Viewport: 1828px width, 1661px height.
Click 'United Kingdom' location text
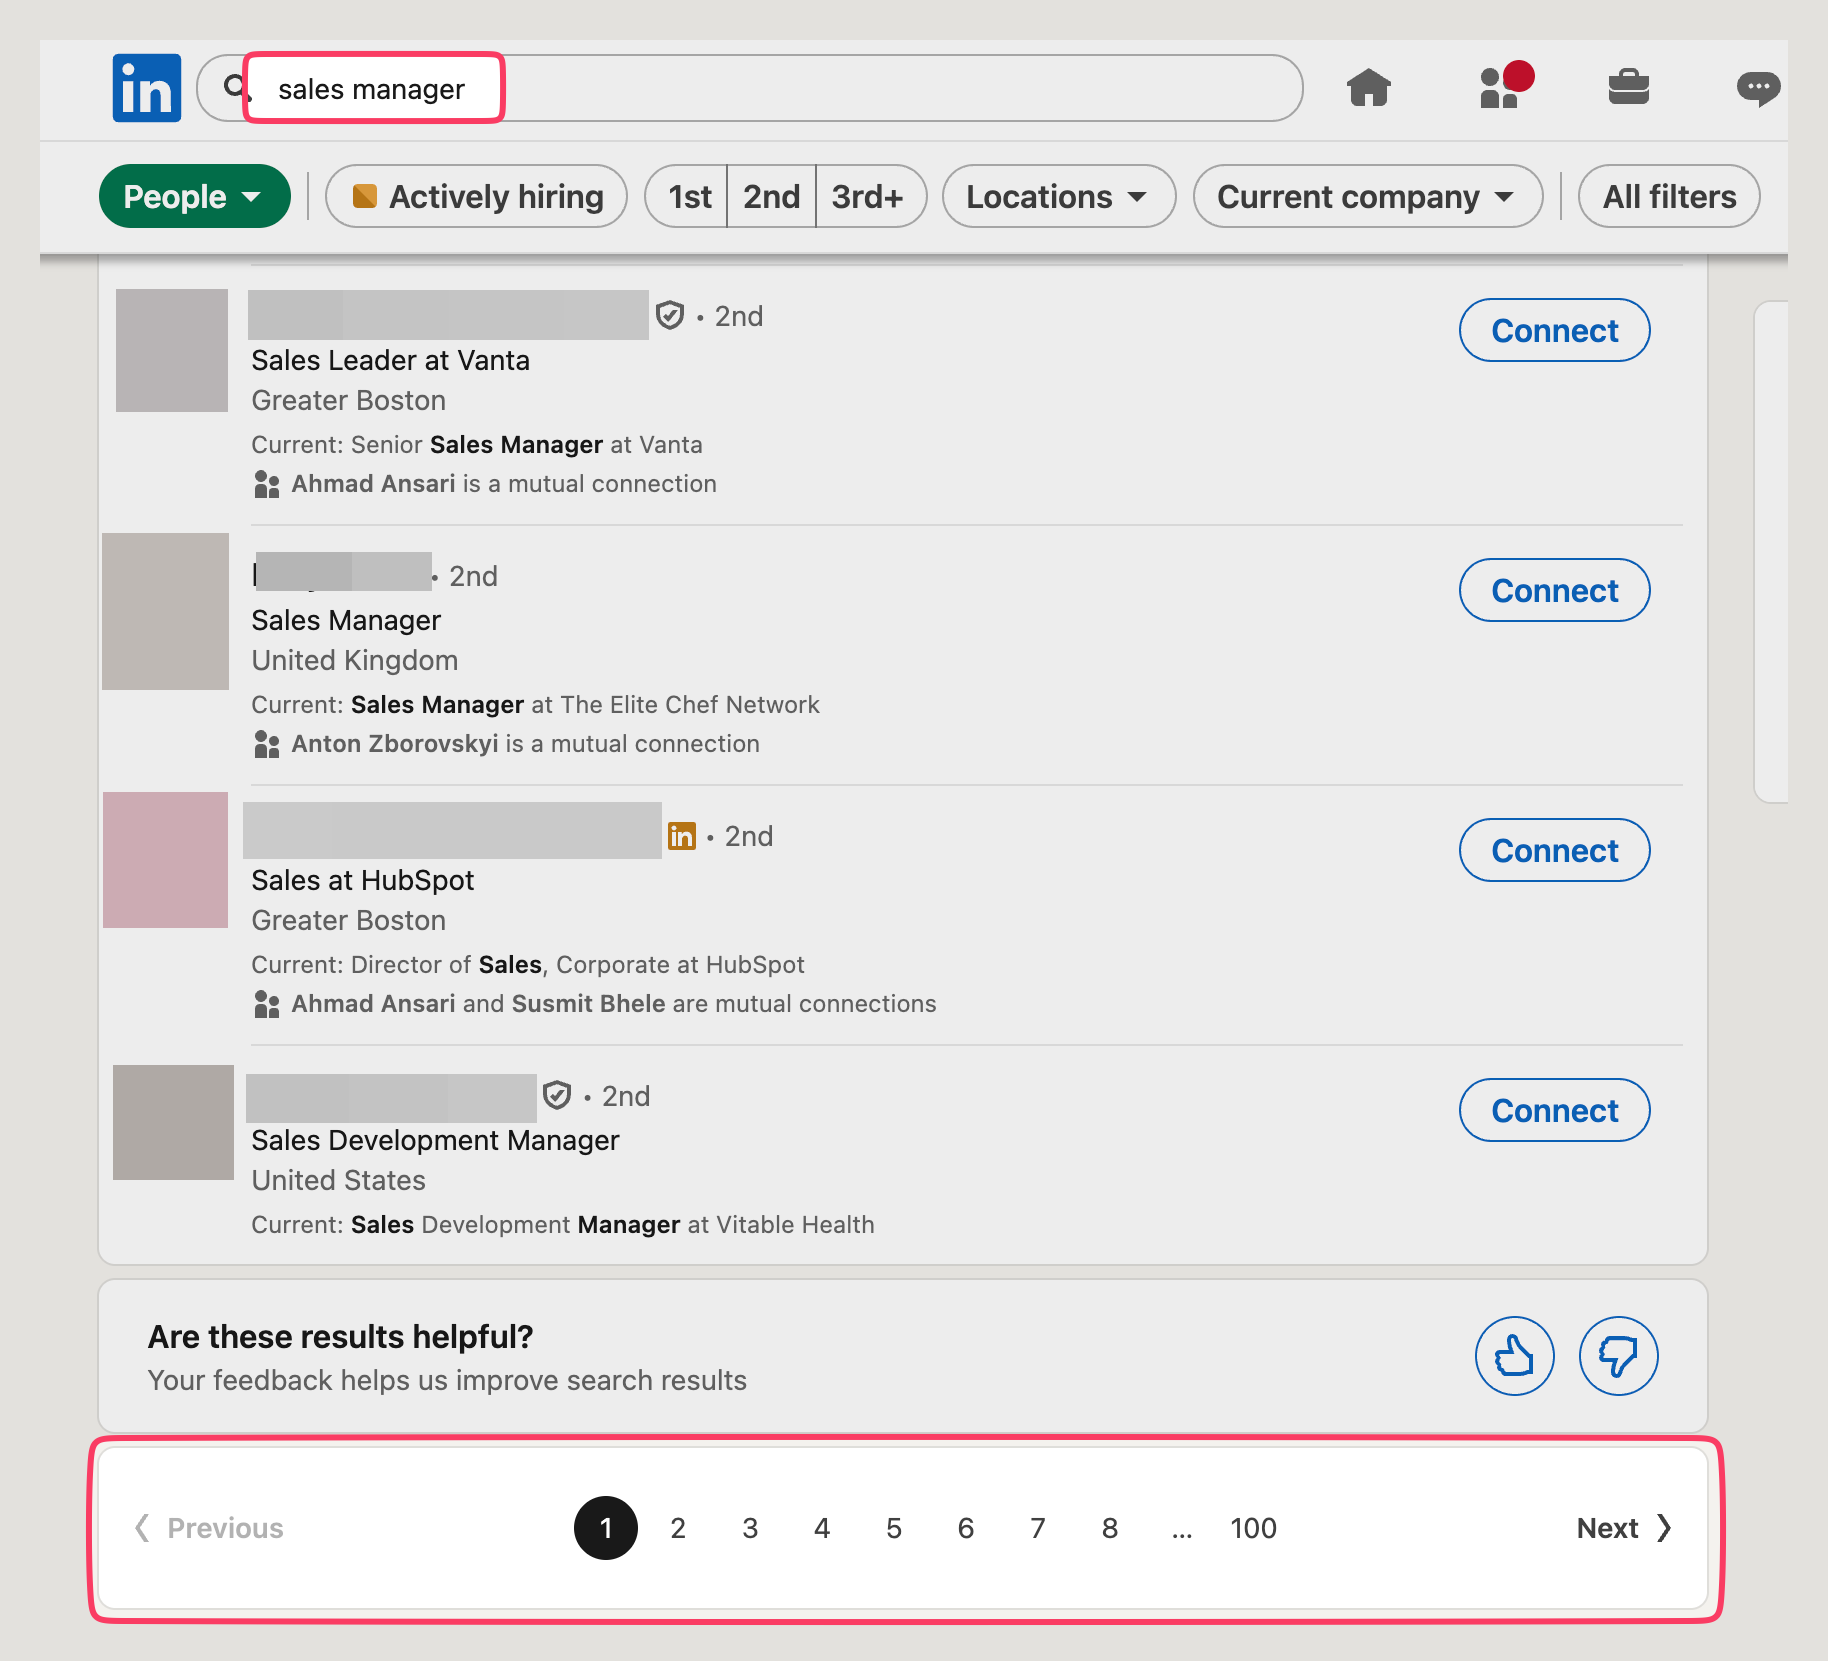point(355,660)
